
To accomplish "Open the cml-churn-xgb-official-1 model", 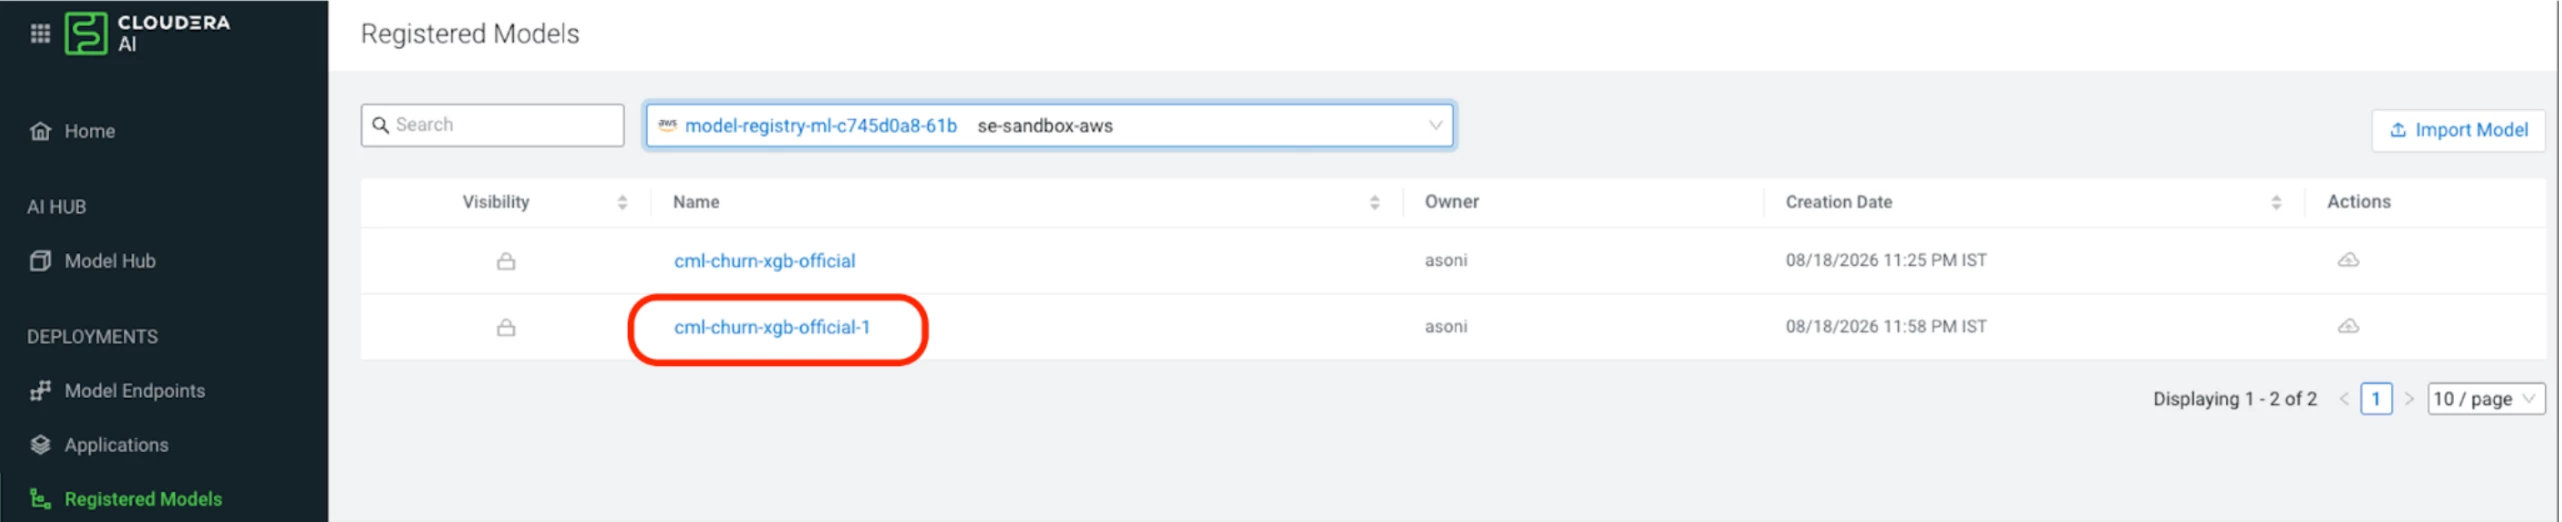I will 772,328.
